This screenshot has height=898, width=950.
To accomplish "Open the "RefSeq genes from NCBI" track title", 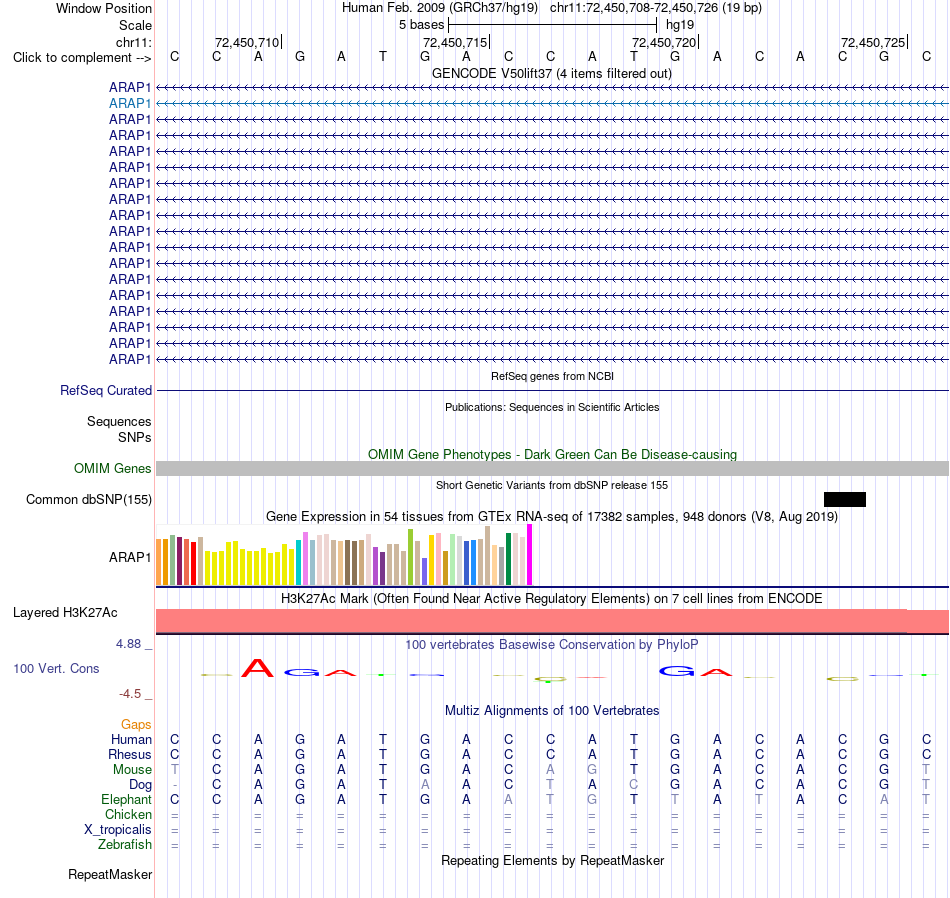I will point(552,376).
